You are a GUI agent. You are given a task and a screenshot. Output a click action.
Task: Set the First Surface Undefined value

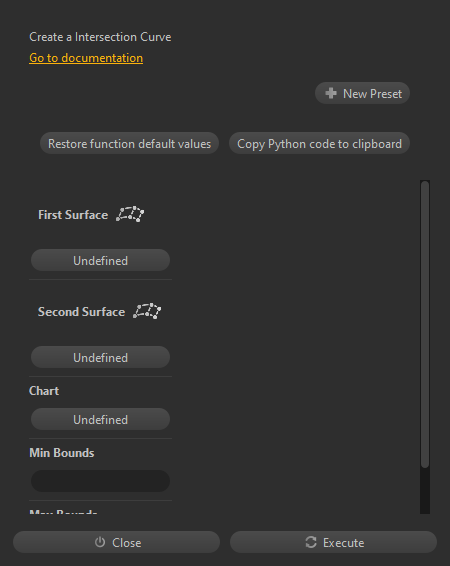coord(100,260)
